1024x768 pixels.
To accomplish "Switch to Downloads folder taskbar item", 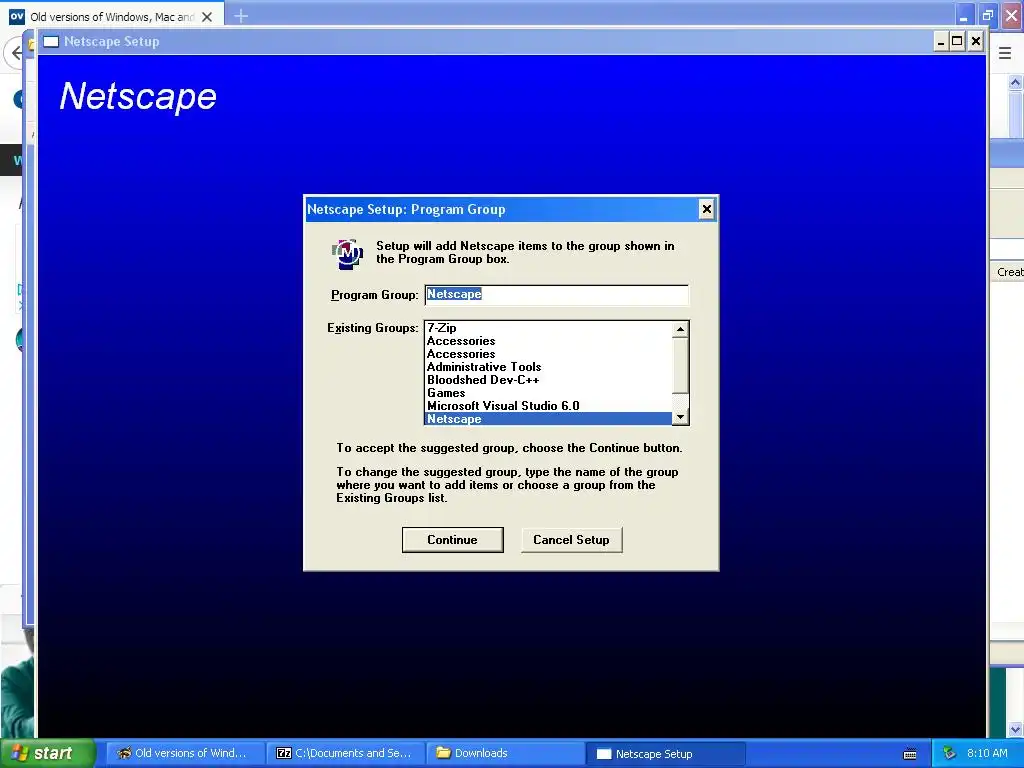I will coord(505,753).
